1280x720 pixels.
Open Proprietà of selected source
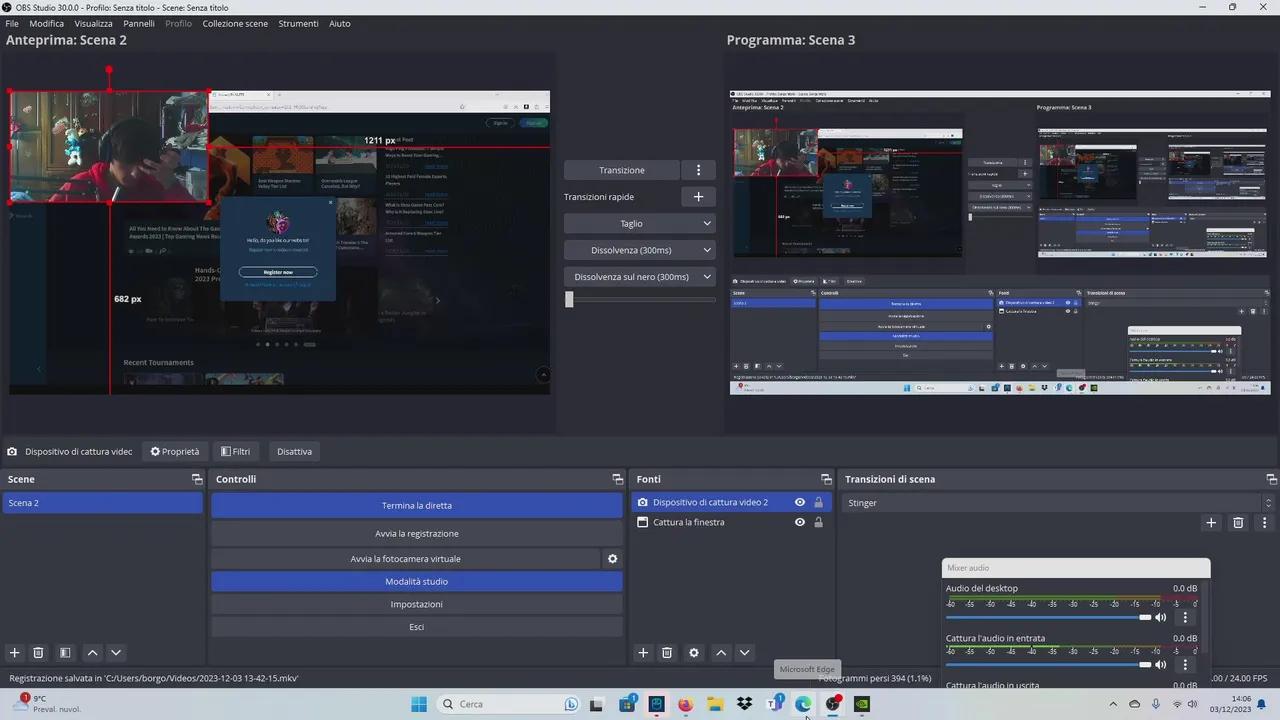[x=175, y=451]
